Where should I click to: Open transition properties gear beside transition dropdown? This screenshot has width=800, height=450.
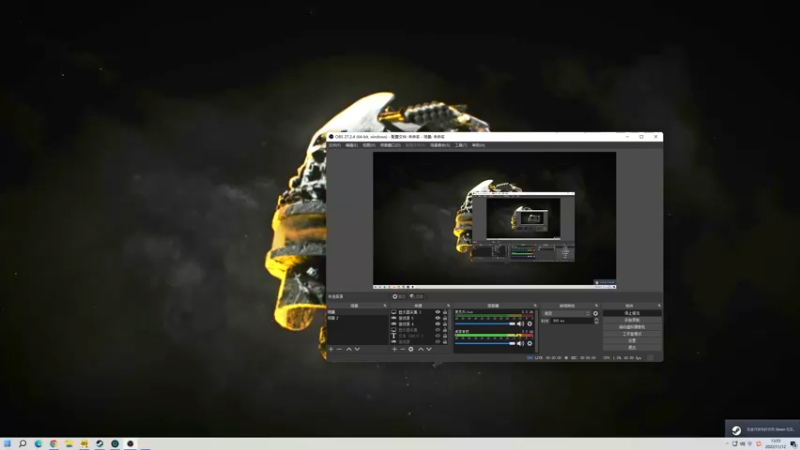(x=595, y=313)
